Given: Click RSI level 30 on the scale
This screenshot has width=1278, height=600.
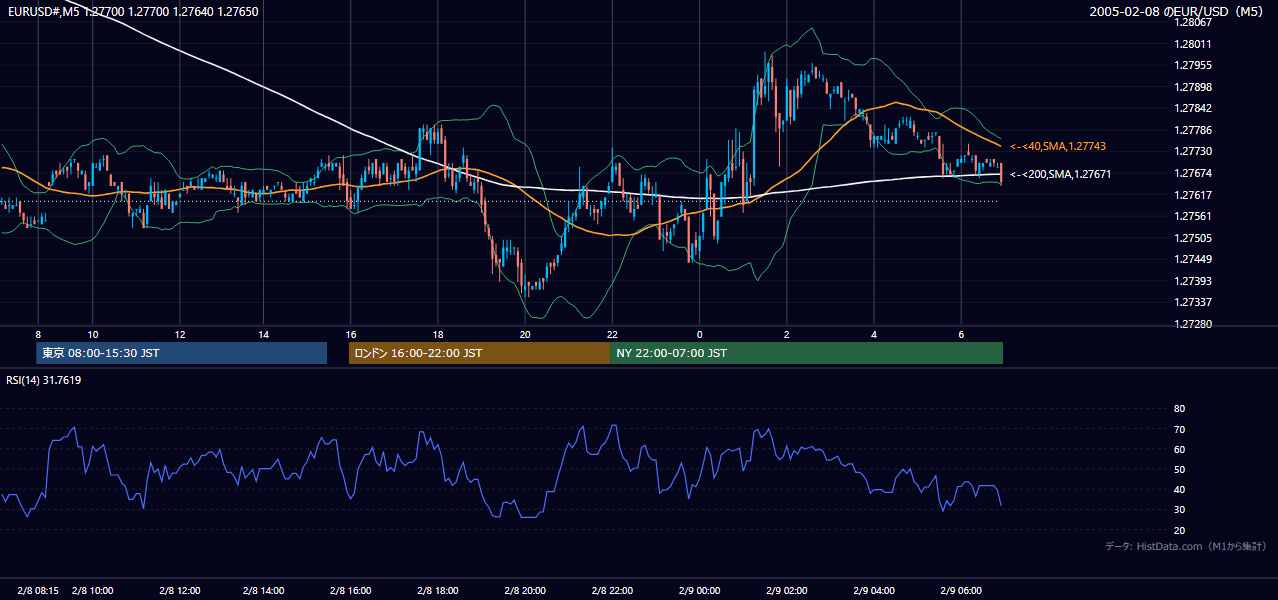Looking at the screenshot, I should point(1179,510).
